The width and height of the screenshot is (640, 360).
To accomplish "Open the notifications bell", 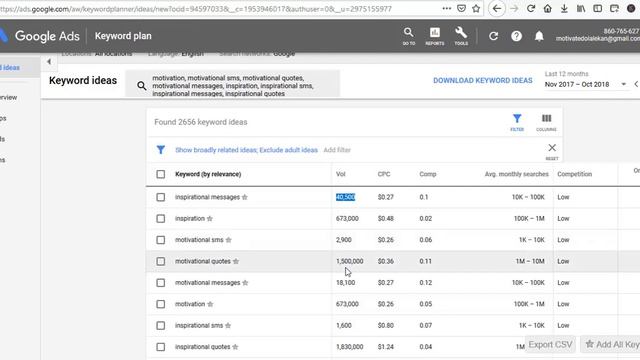I will point(539,36).
